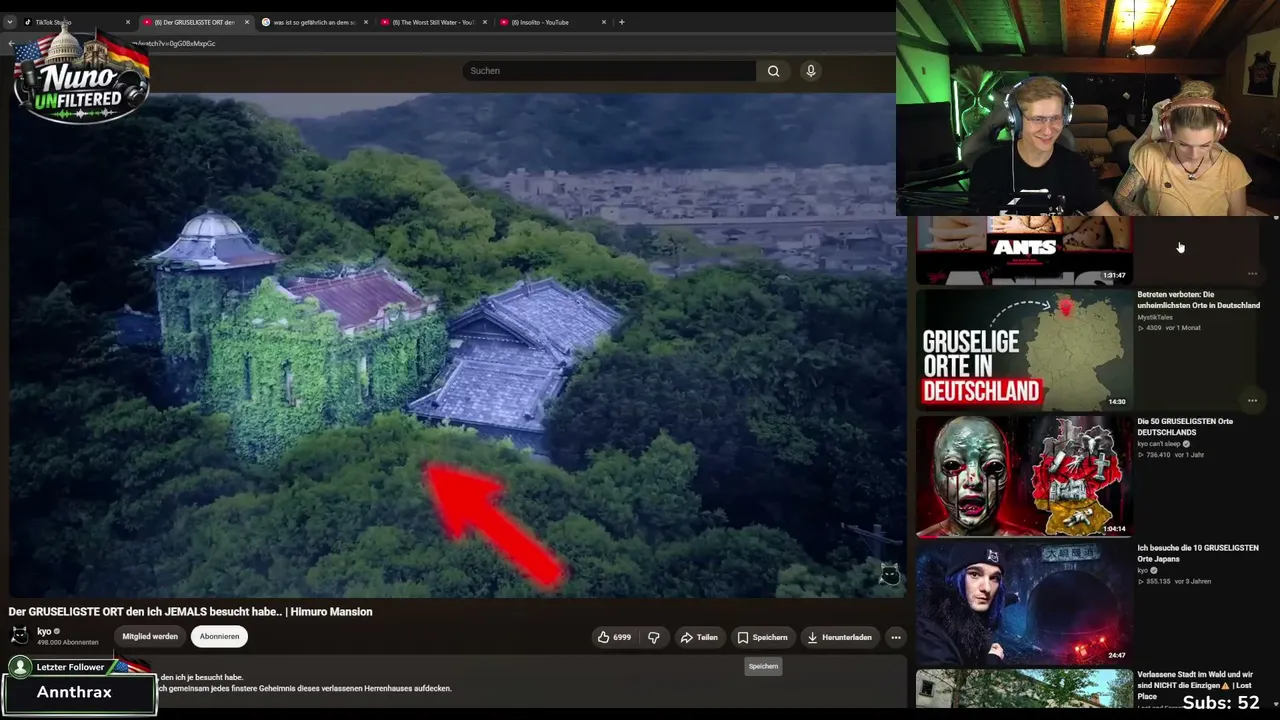Open options menu for ANTS video
1280x720 pixels.
pyautogui.click(x=1252, y=273)
